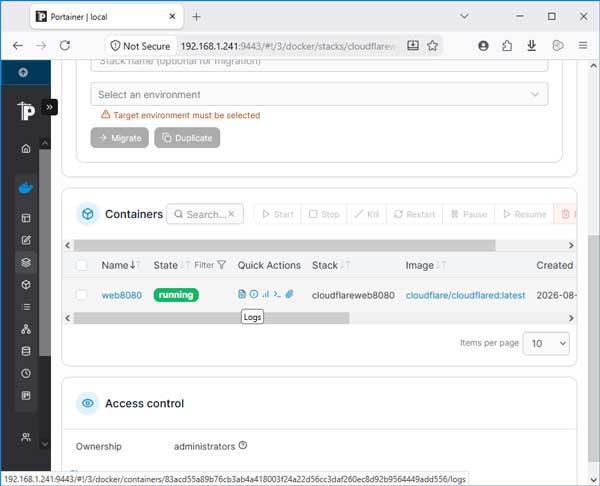Click the Pause container button
Image resolution: width=600 pixels, height=486 pixels.
coord(469,214)
